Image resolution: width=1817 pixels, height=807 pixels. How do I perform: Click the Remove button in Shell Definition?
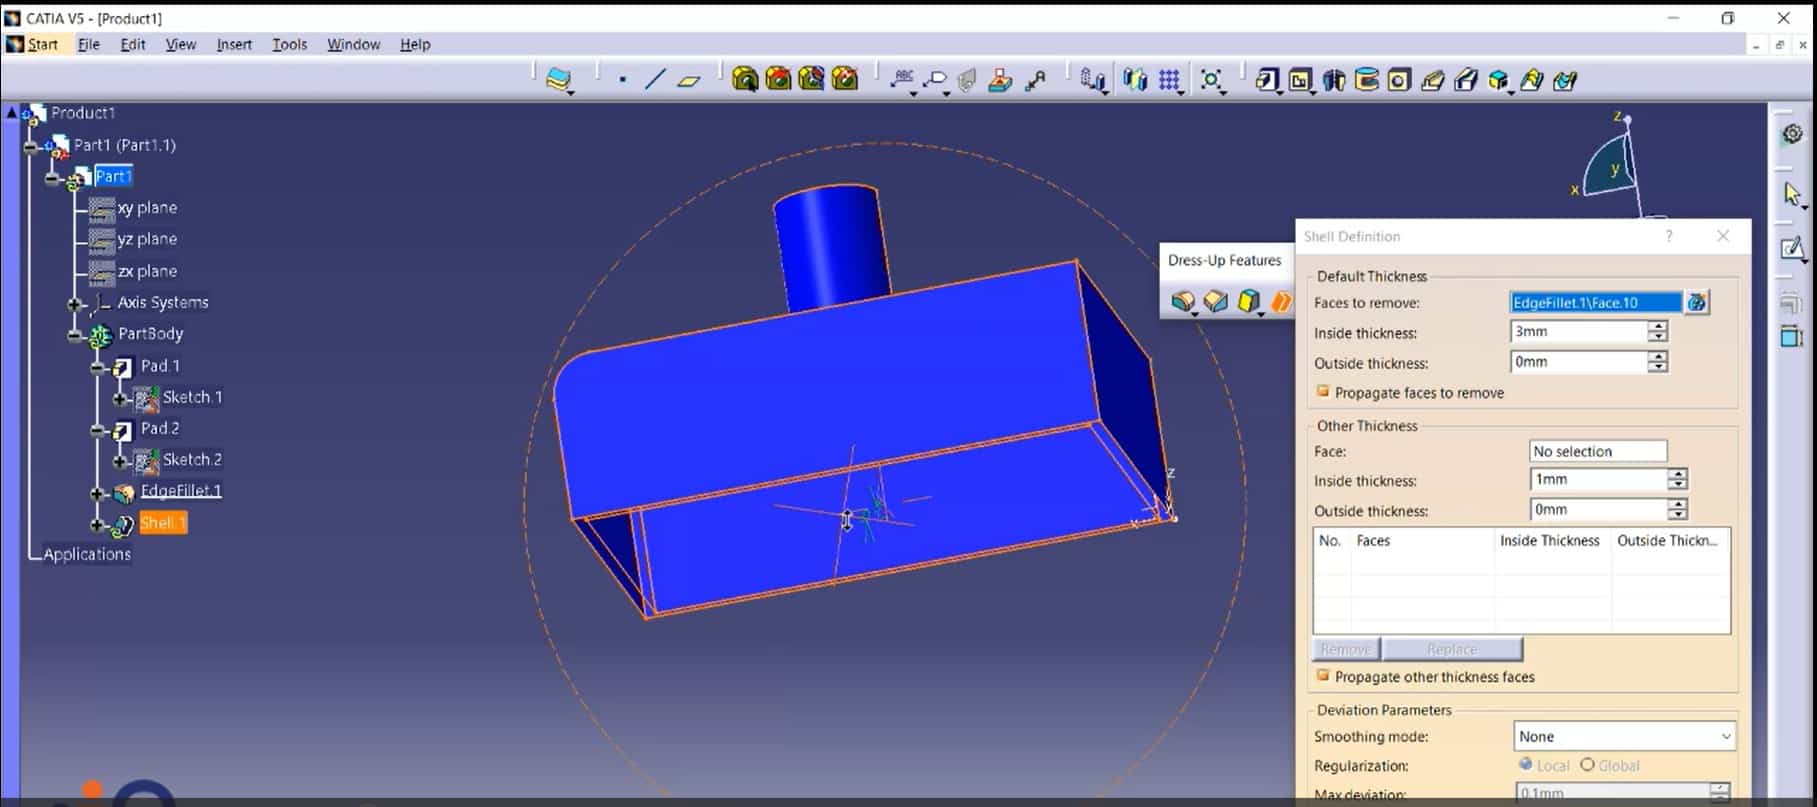[1346, 649]
